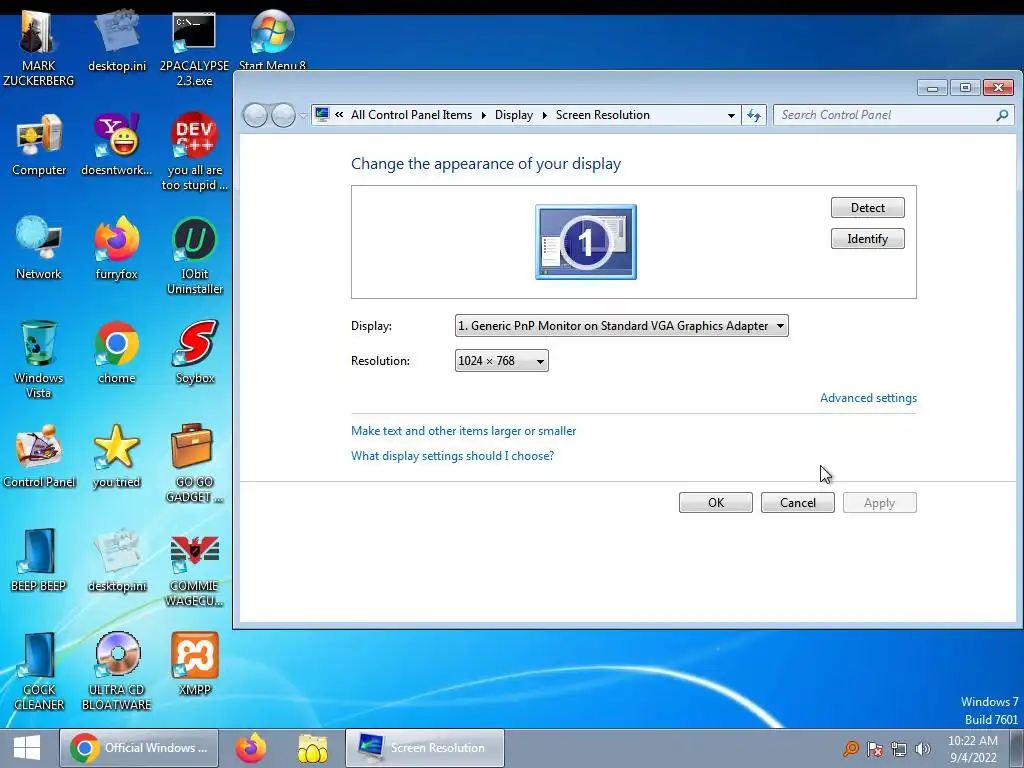1024x768 pixels.
Task: Expand the recent pages arrow beside Forward
Action: pyautogui.click(x=303, y=116)
